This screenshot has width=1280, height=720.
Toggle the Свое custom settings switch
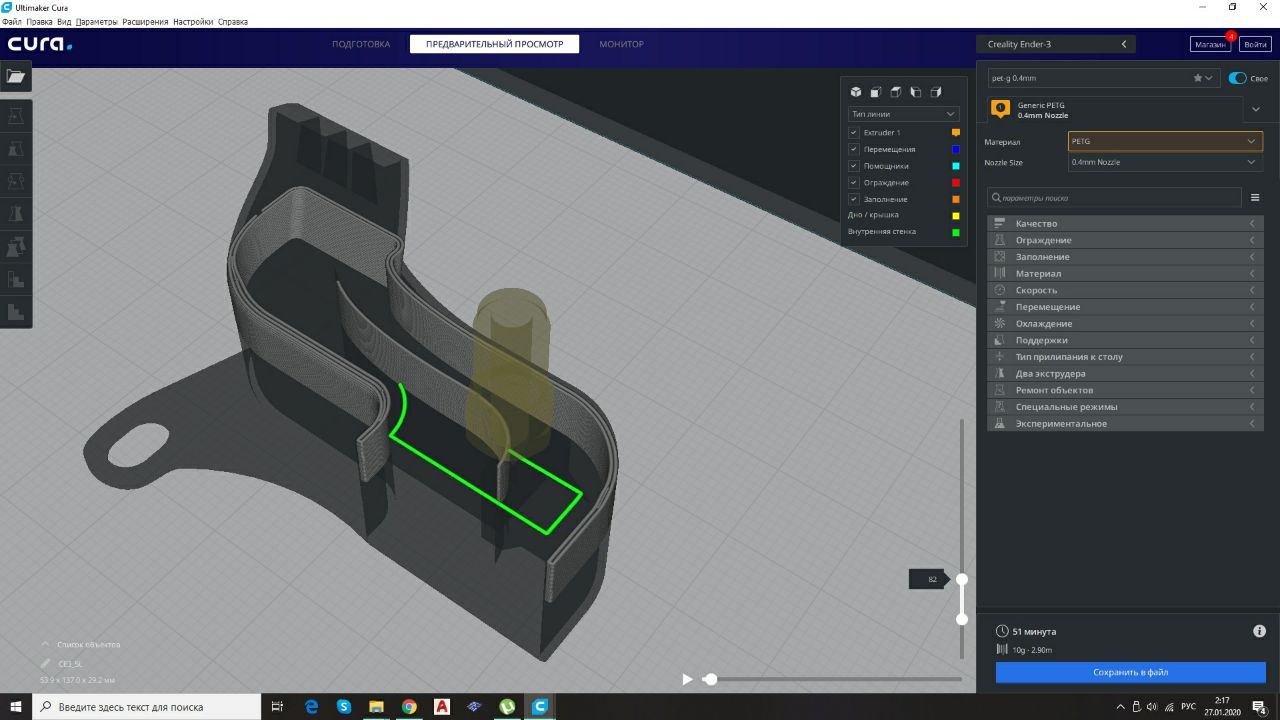[1238, 78]
